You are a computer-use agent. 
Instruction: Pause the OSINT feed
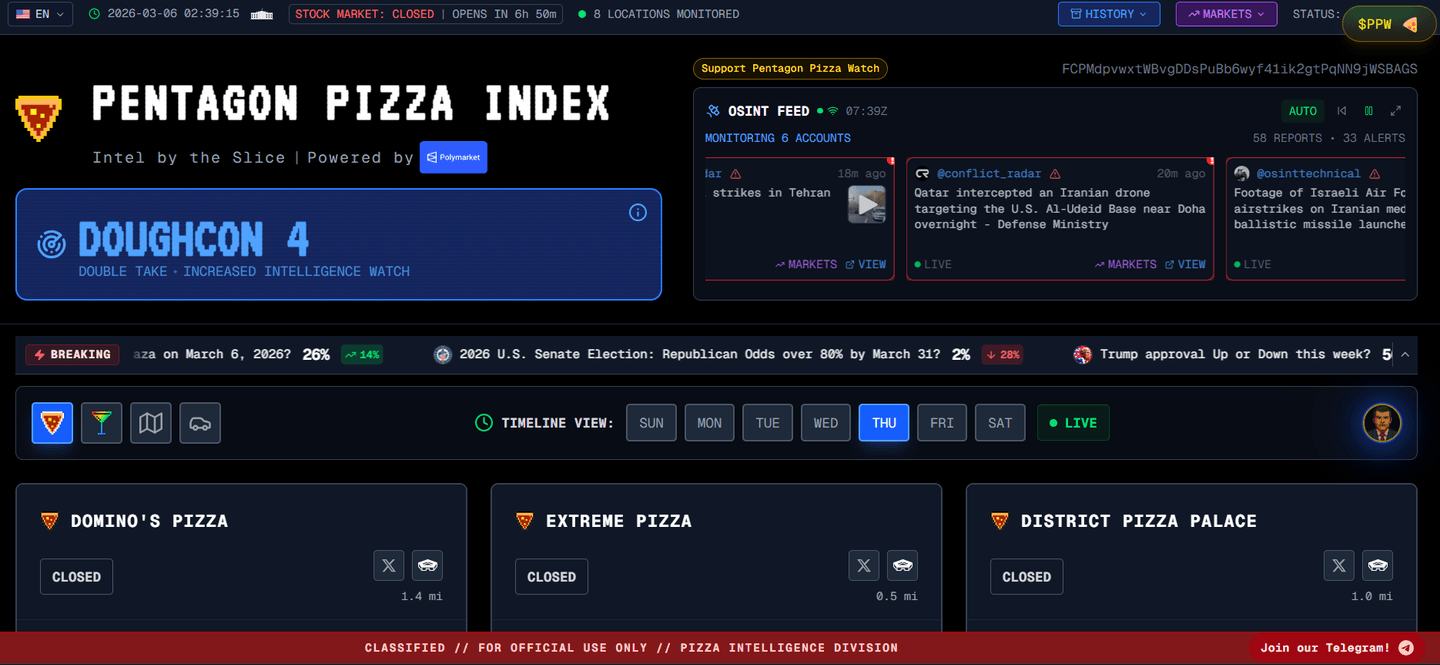[x=1369, y=111]
